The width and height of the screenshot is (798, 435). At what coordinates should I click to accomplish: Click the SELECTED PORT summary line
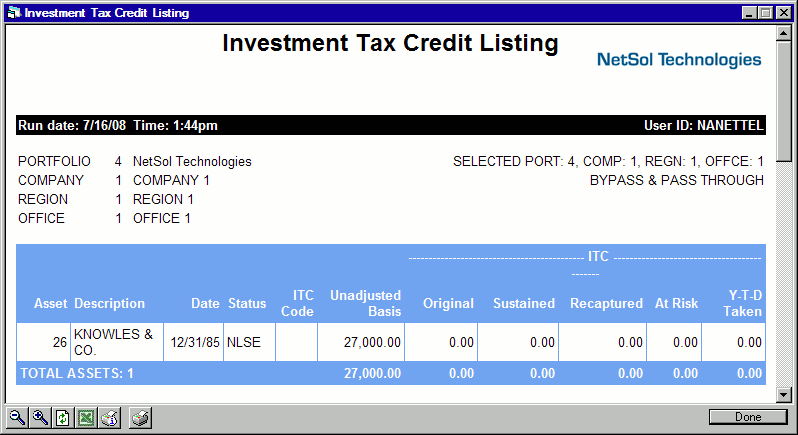(x=608, y=161)
